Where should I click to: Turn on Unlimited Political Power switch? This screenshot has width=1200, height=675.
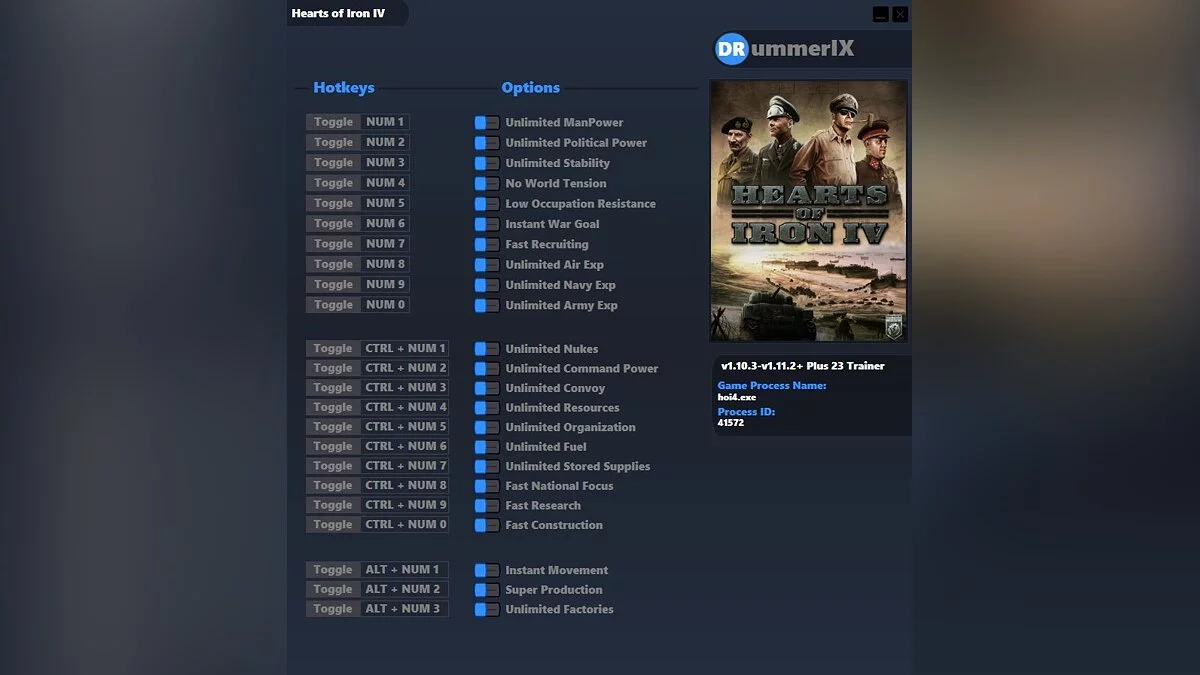click(x=487, y=143)
